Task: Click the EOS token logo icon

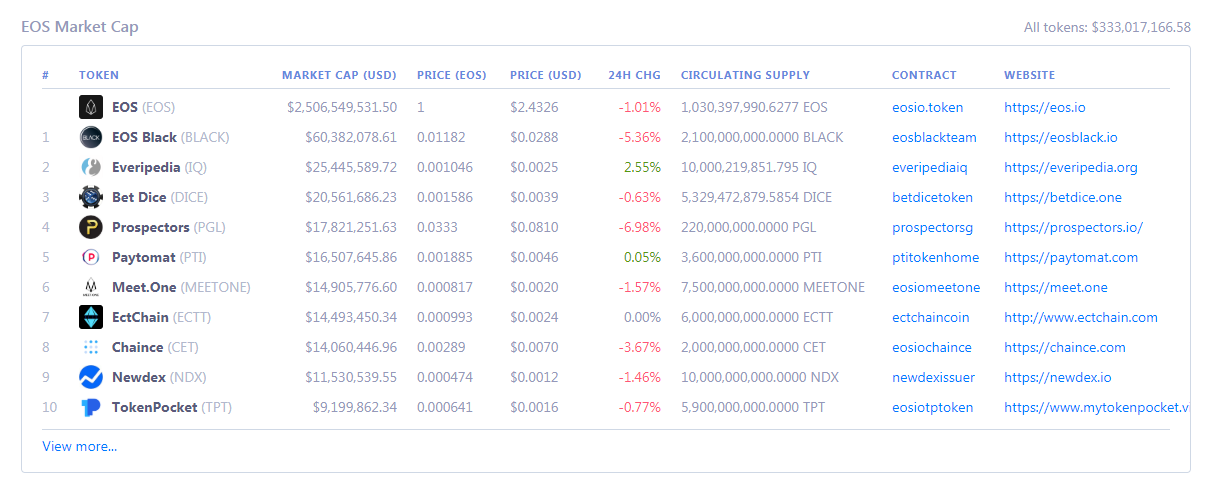Action: click(x=91, y=107)
